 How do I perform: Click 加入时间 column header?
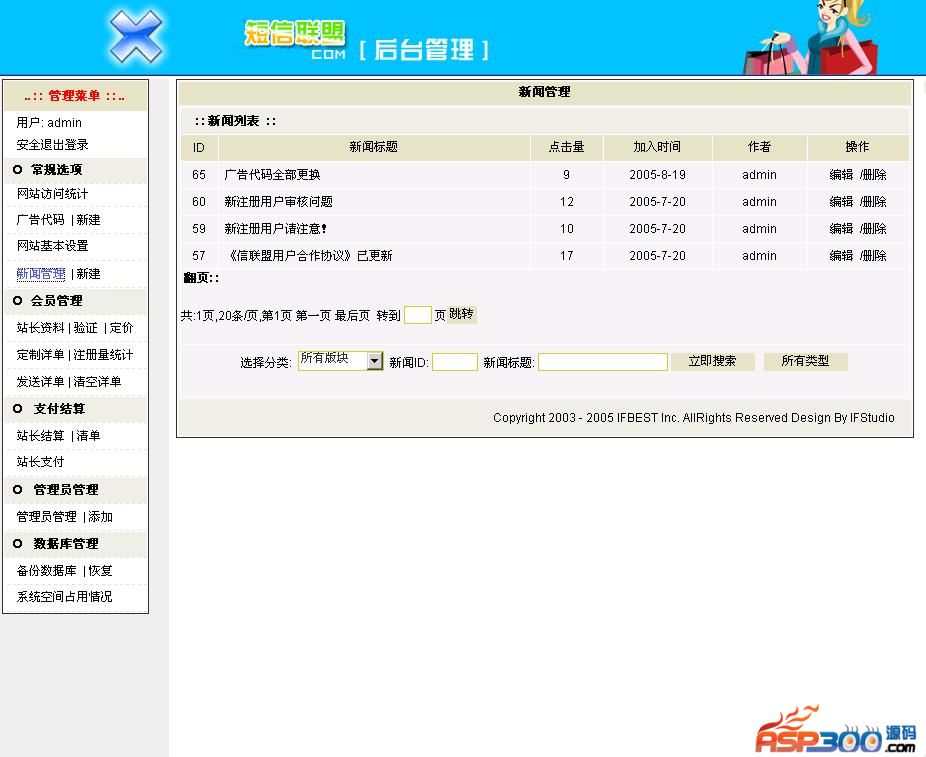point(657,147)
